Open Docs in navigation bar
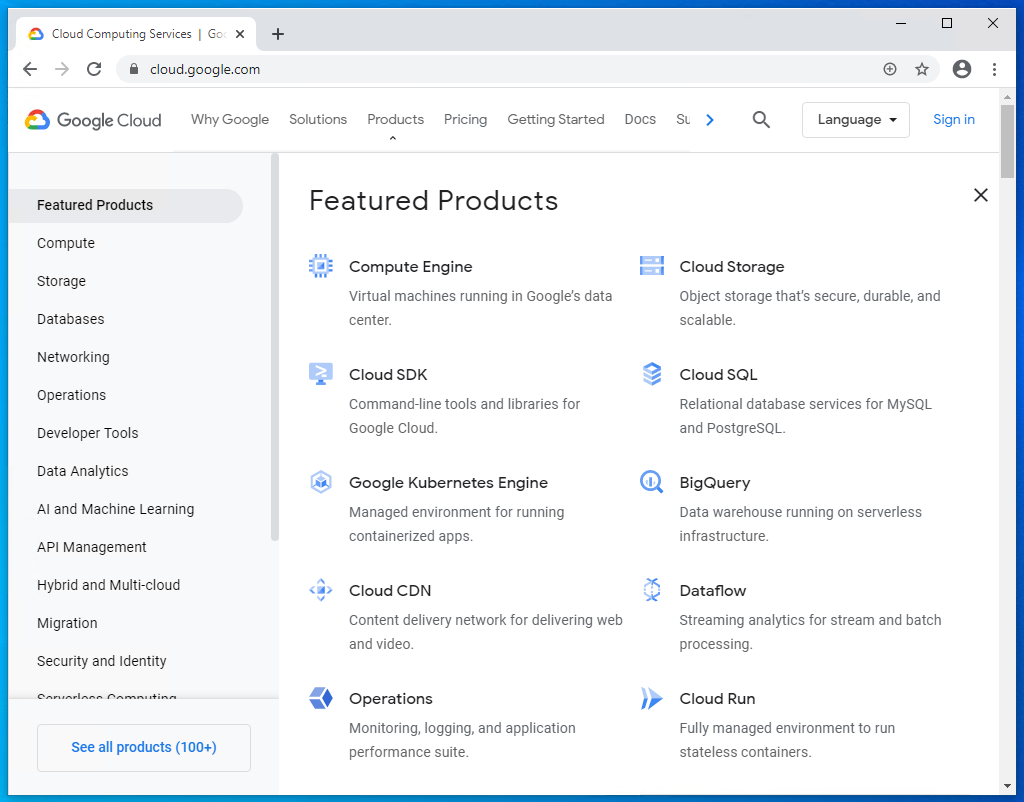This screenshot has height=802, width=1024. [x=640, y=120]
